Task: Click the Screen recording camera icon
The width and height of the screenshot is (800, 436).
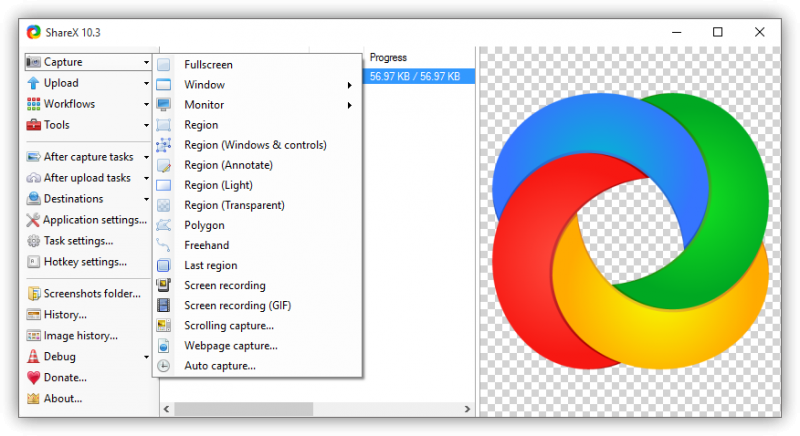Action: [163, 285]
